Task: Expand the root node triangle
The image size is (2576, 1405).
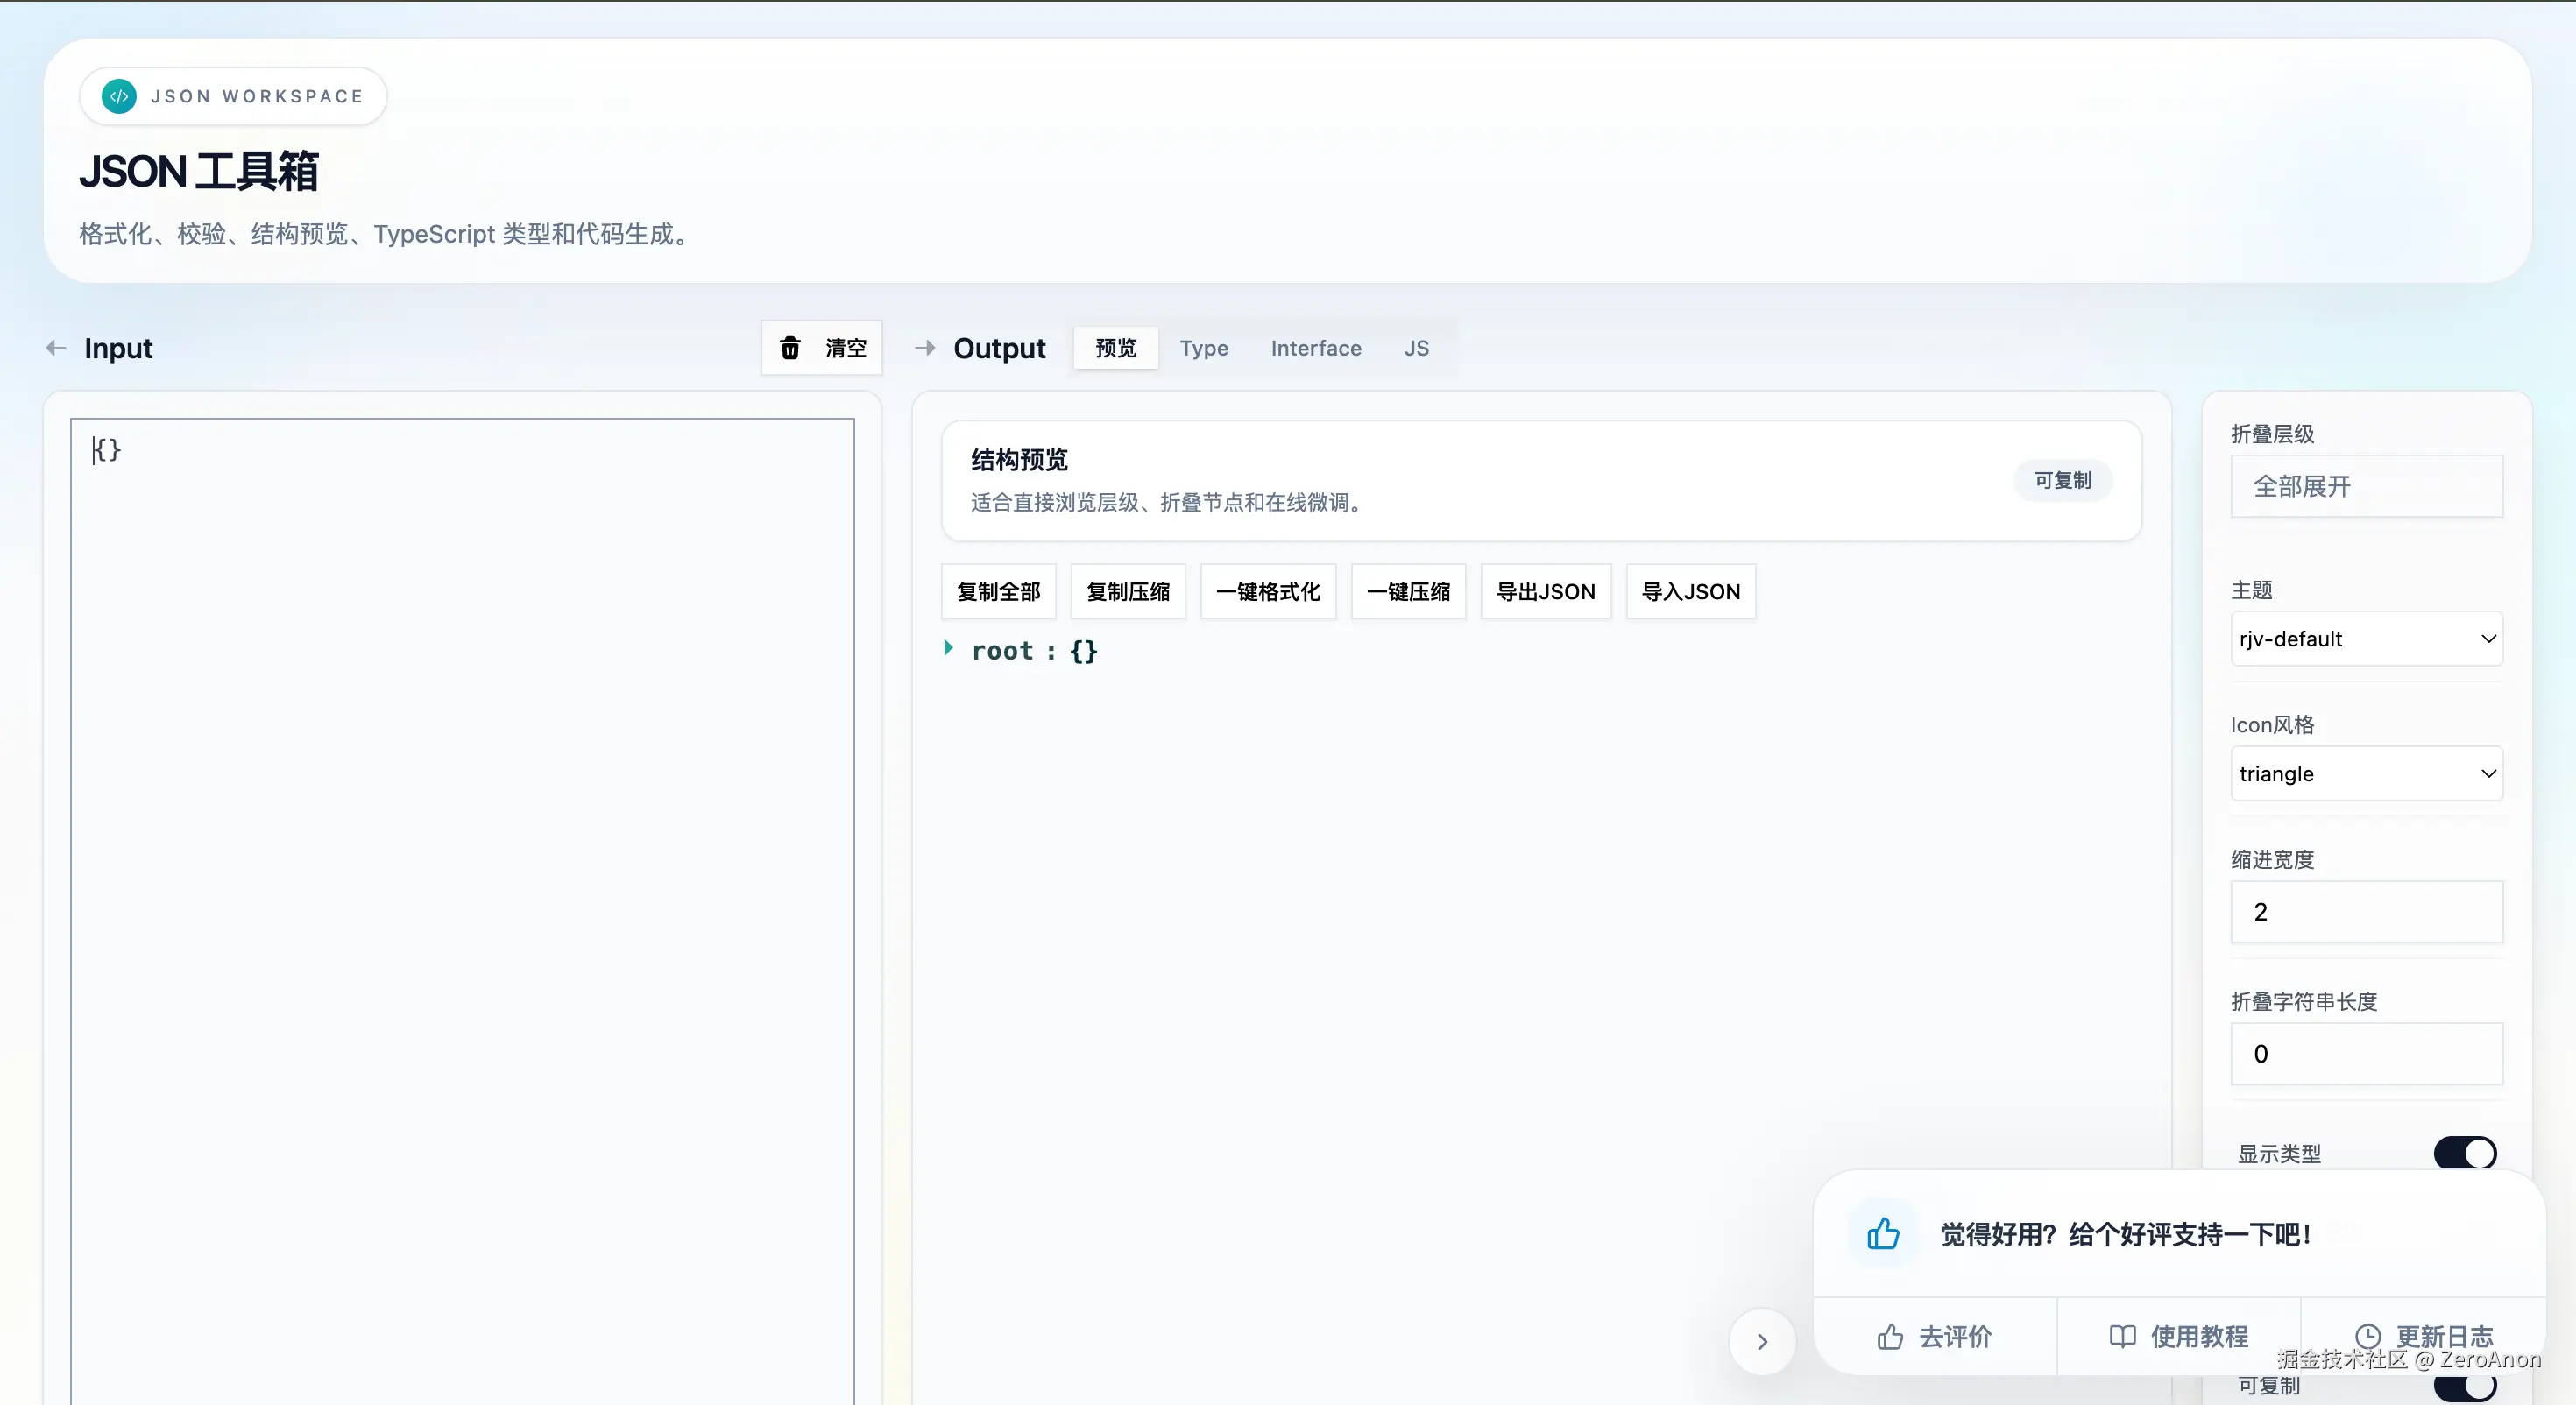Action: click(x=948, y=648)
